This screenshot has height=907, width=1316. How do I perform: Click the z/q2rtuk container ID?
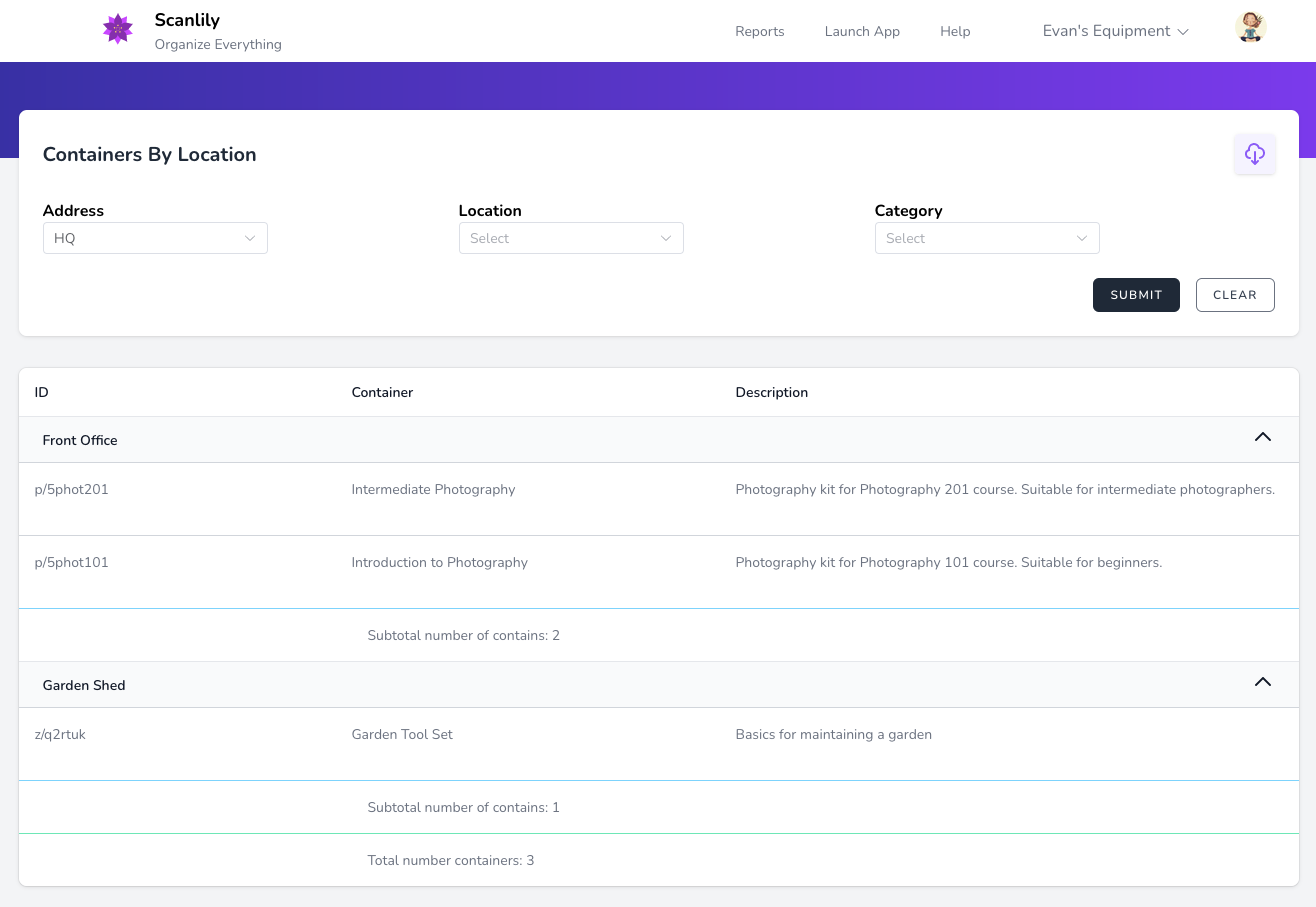click(60, 734)
